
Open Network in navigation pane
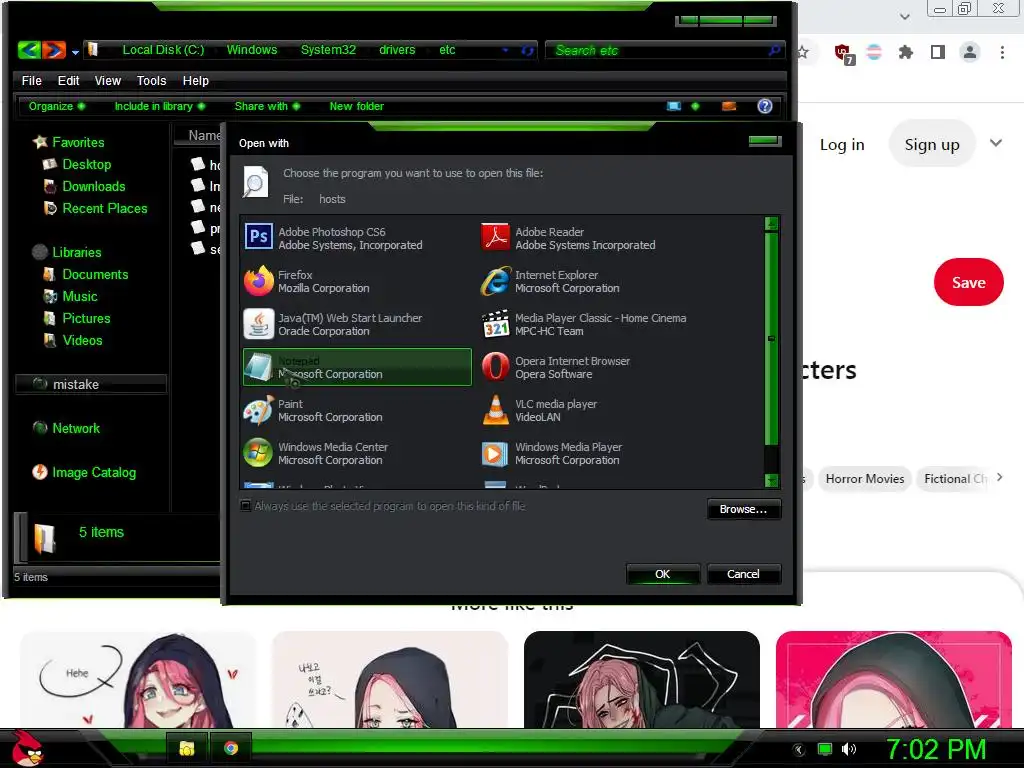(x=76, y=428)
